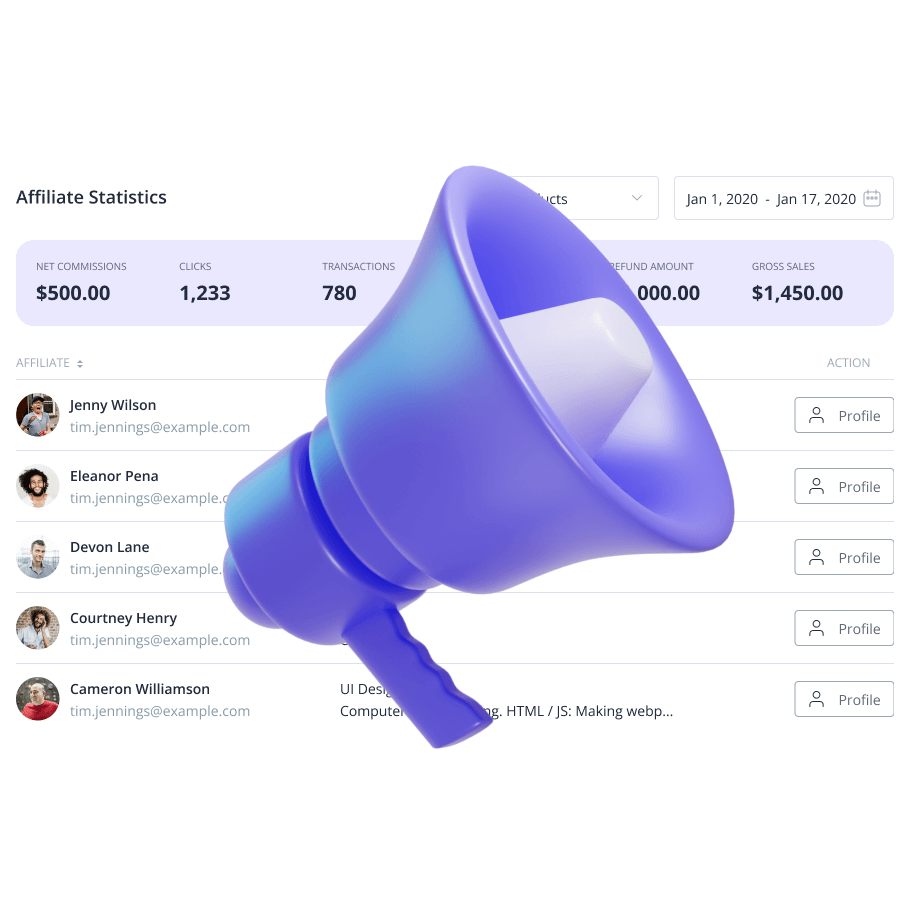
Task: Open the Jan 1, 2020 date range picker
Action: [x=783, y=198]
